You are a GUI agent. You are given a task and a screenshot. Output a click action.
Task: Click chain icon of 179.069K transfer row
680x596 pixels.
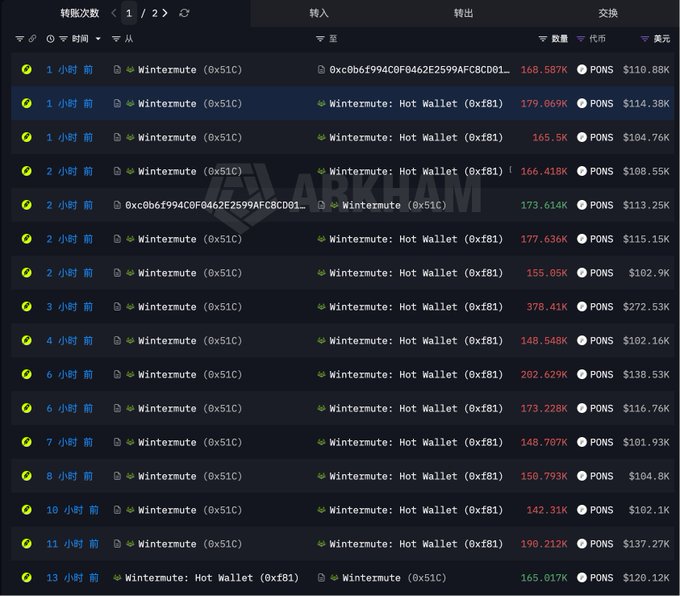point(26,103)
